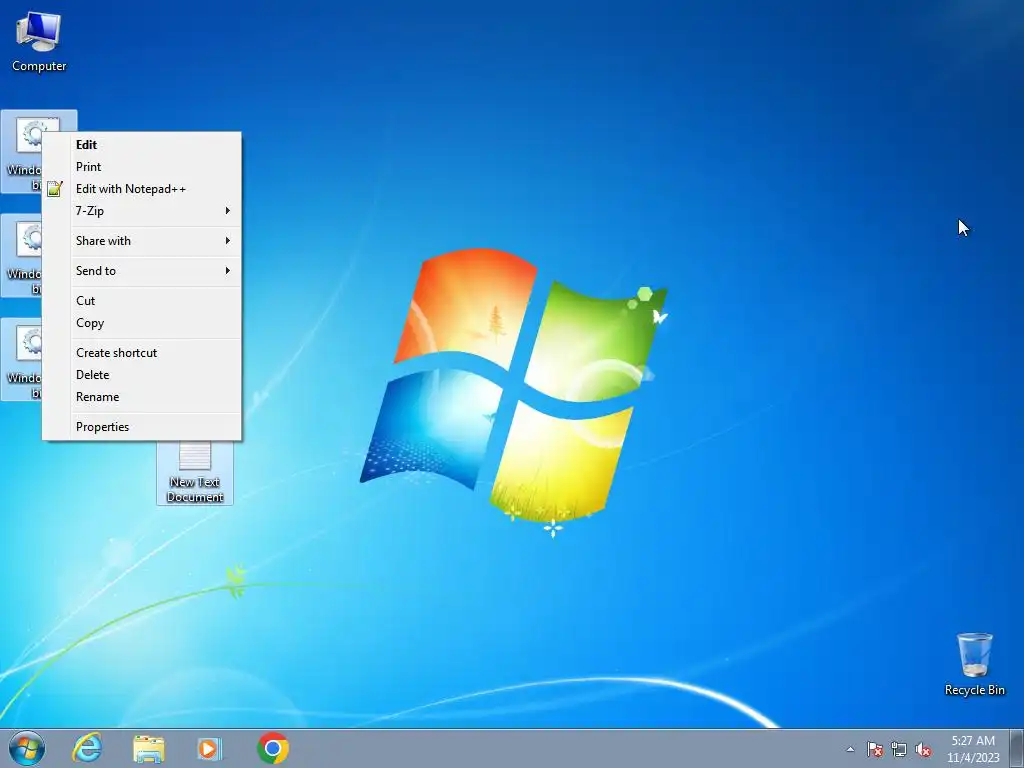
Task: Select the New Text Document file icon
Action: 195,472
